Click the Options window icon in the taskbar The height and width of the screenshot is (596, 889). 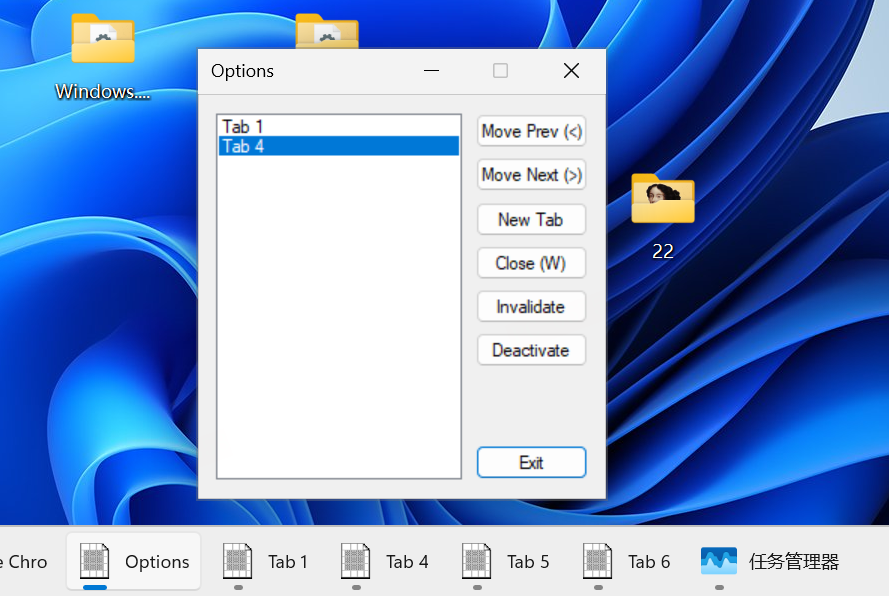pyautogui.click(x=133, y=561)
